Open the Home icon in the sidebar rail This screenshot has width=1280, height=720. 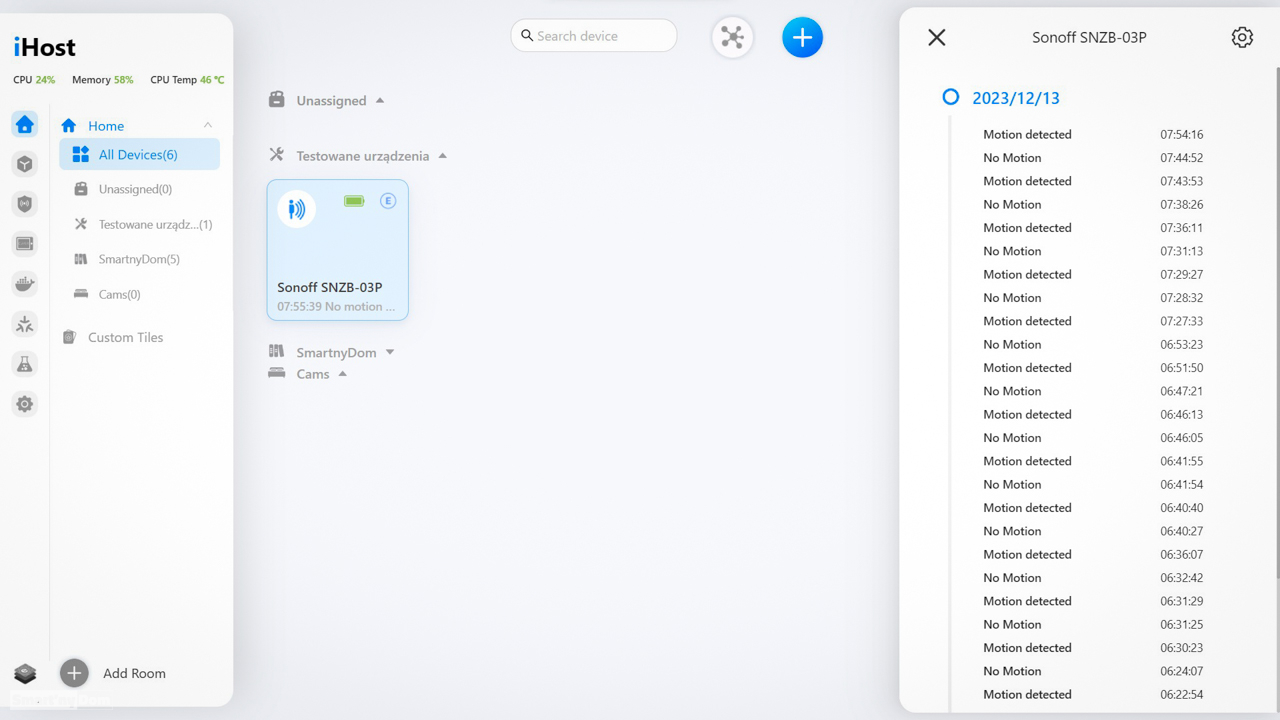click(x=25, y=124)
